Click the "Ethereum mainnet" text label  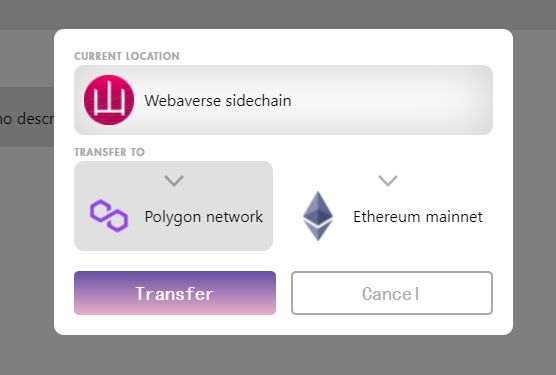pos(418,217)
